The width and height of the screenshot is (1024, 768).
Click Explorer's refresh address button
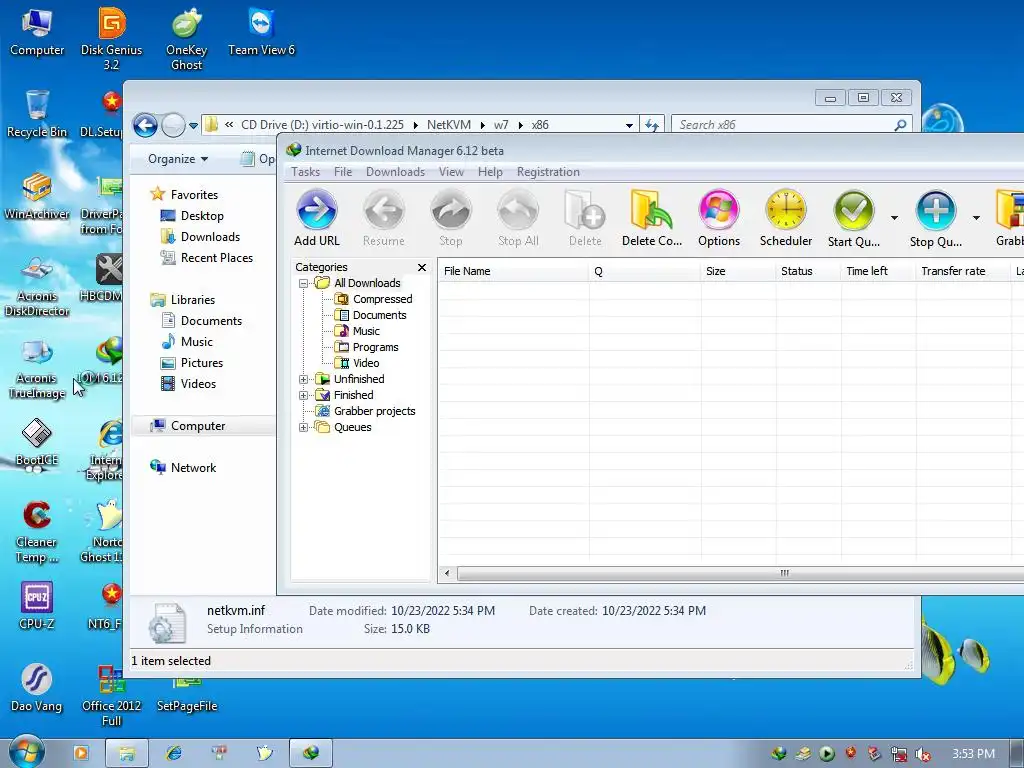pos(652,125)
